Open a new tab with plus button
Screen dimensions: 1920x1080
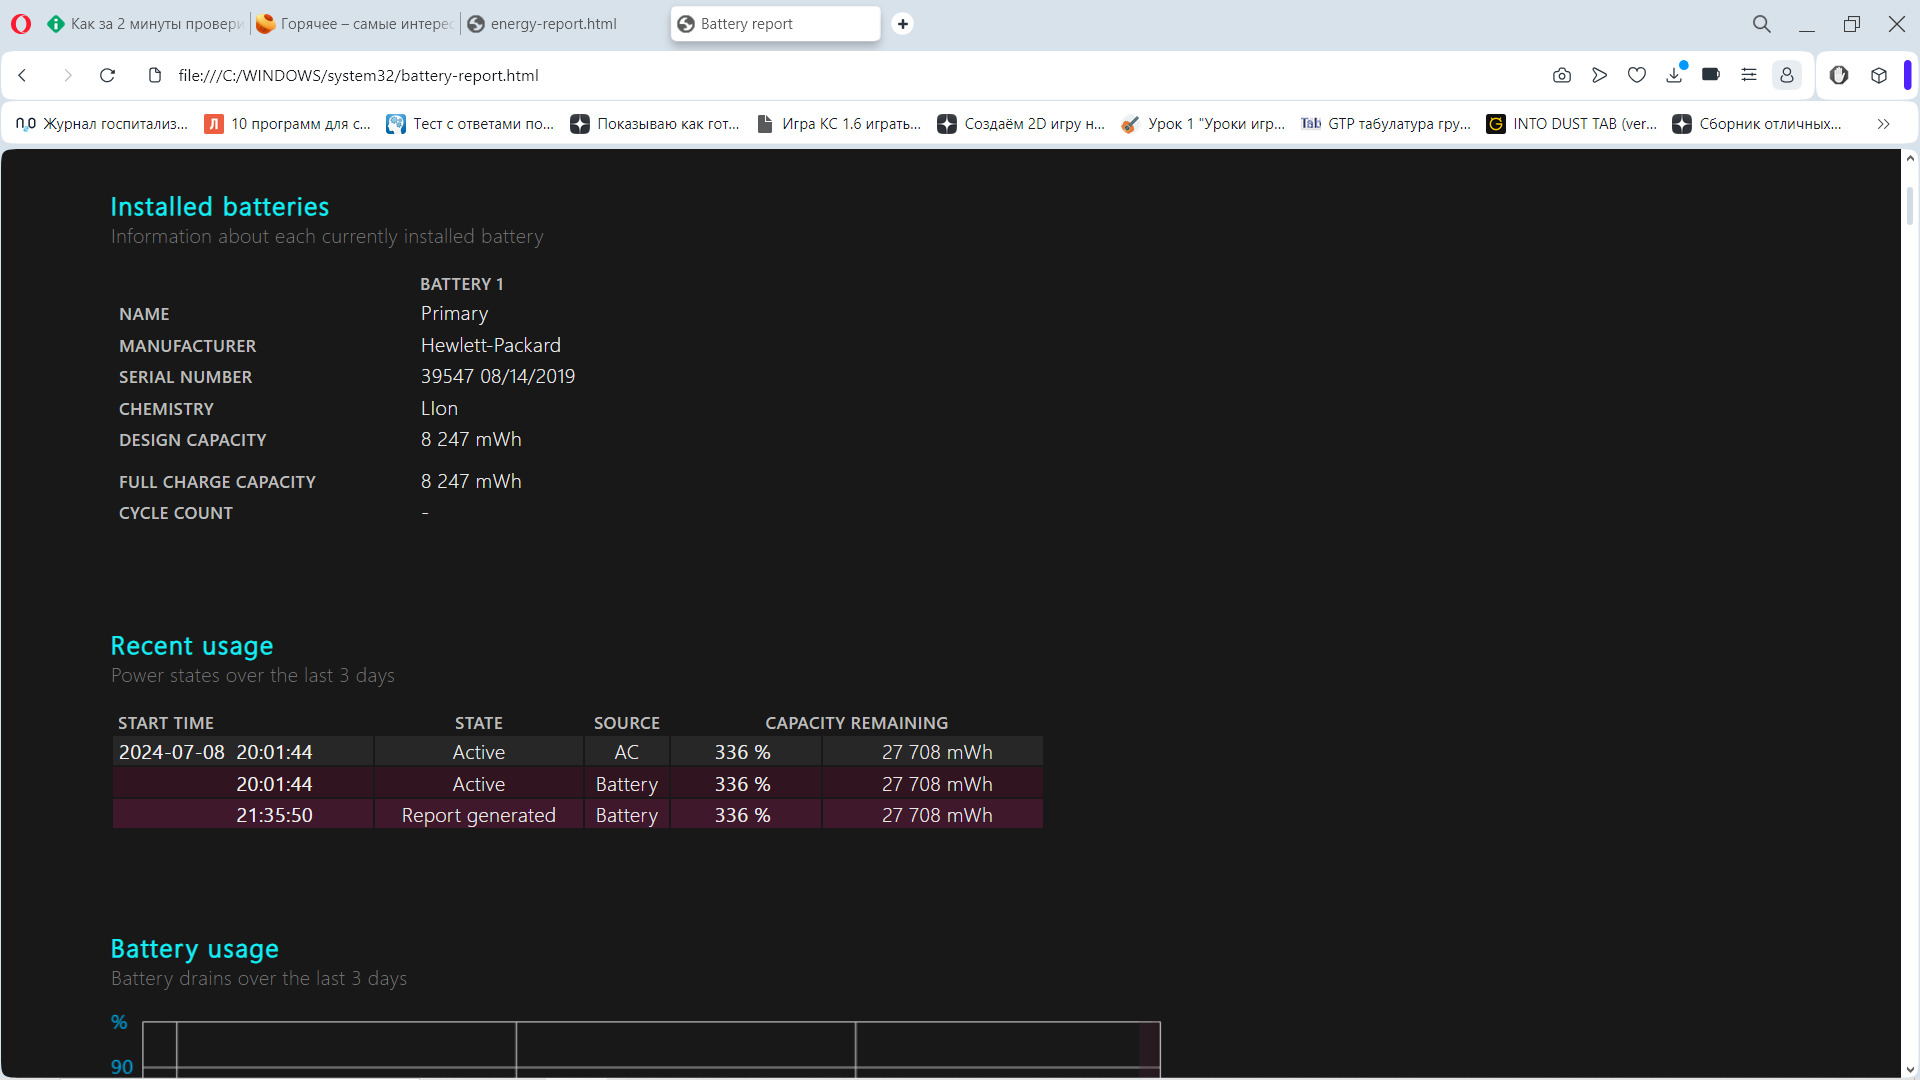(x=903, y=24)
